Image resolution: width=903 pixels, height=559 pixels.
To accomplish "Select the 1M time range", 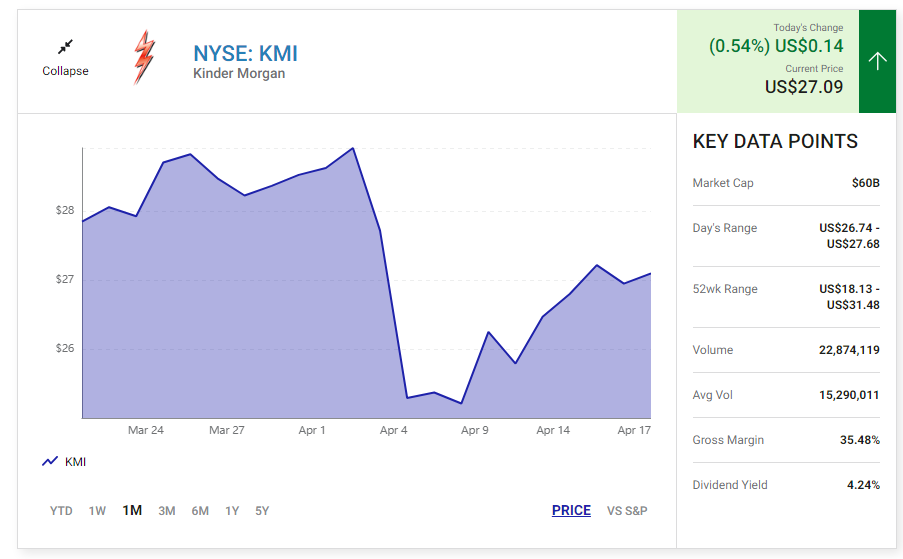I will (x=132, y=511).
